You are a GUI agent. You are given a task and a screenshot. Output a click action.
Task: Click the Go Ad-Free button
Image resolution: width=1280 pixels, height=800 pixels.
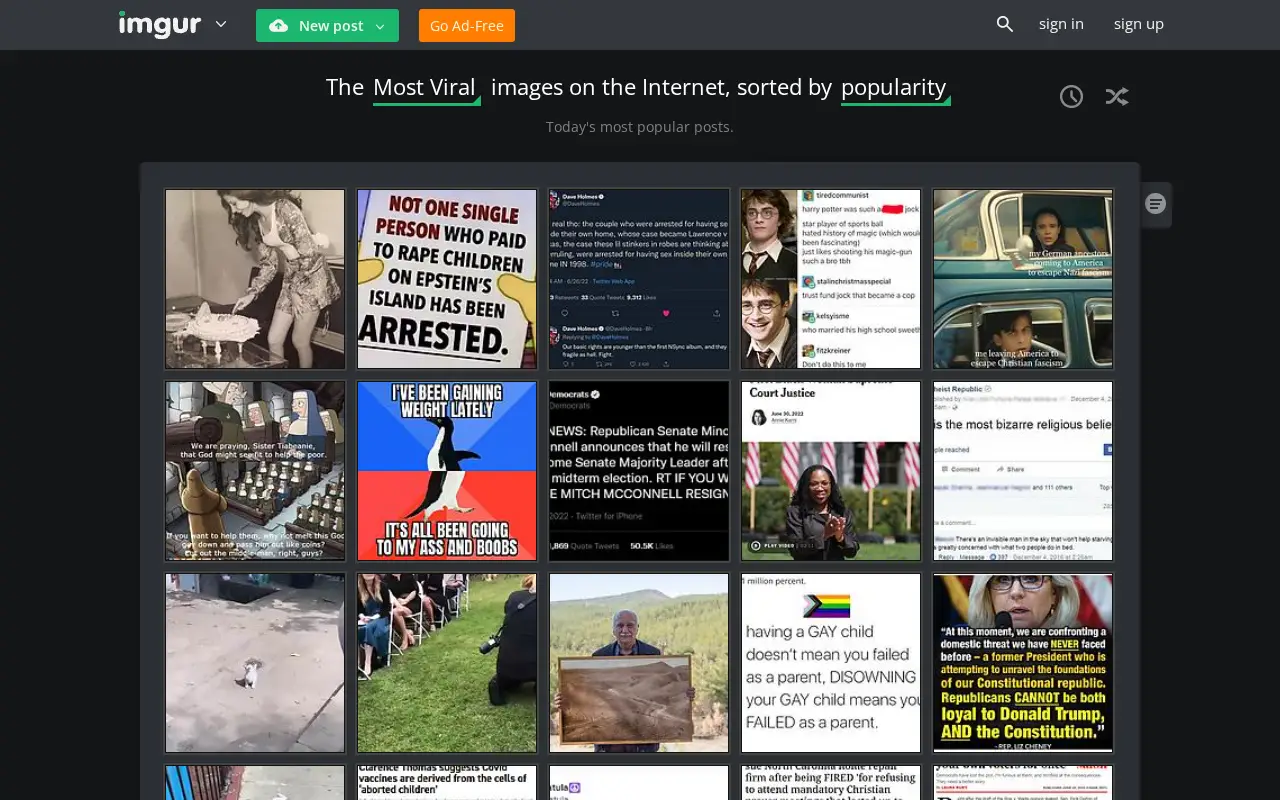tap(467, 26)
